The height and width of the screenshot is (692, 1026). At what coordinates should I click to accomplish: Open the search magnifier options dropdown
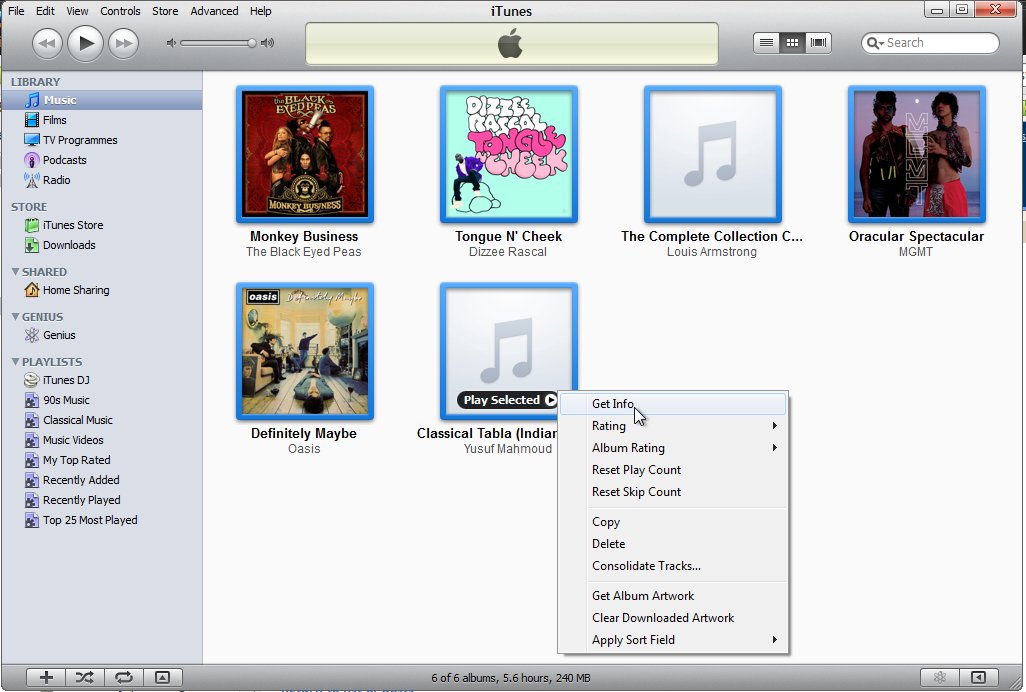pyautogui.click(x=874, y=43)
